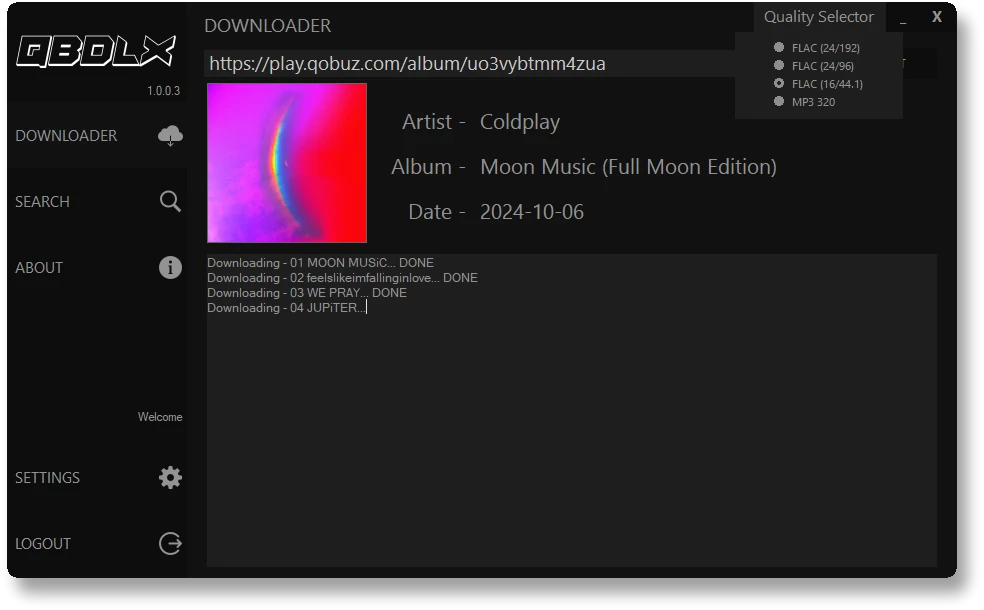984x610 pixels.
Task: Click the About info icon
Action: [170, 267]
